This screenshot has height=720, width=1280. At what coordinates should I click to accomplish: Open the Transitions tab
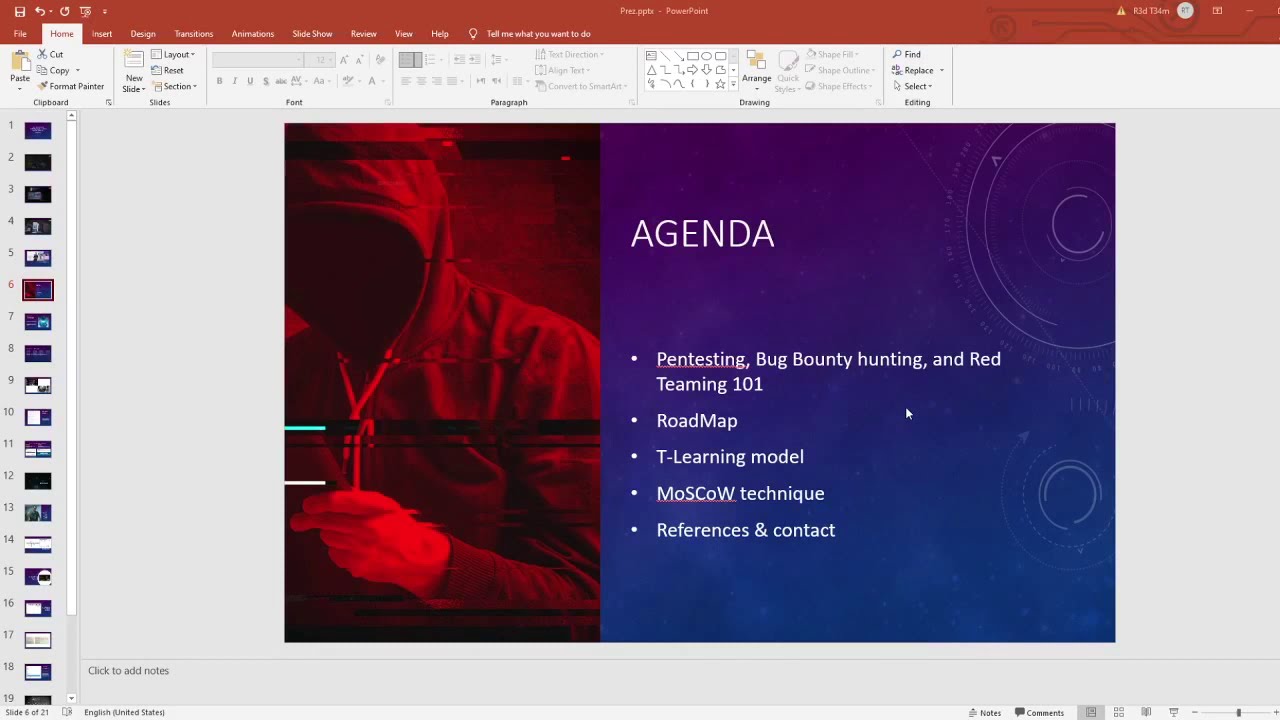tap(194, 34)
